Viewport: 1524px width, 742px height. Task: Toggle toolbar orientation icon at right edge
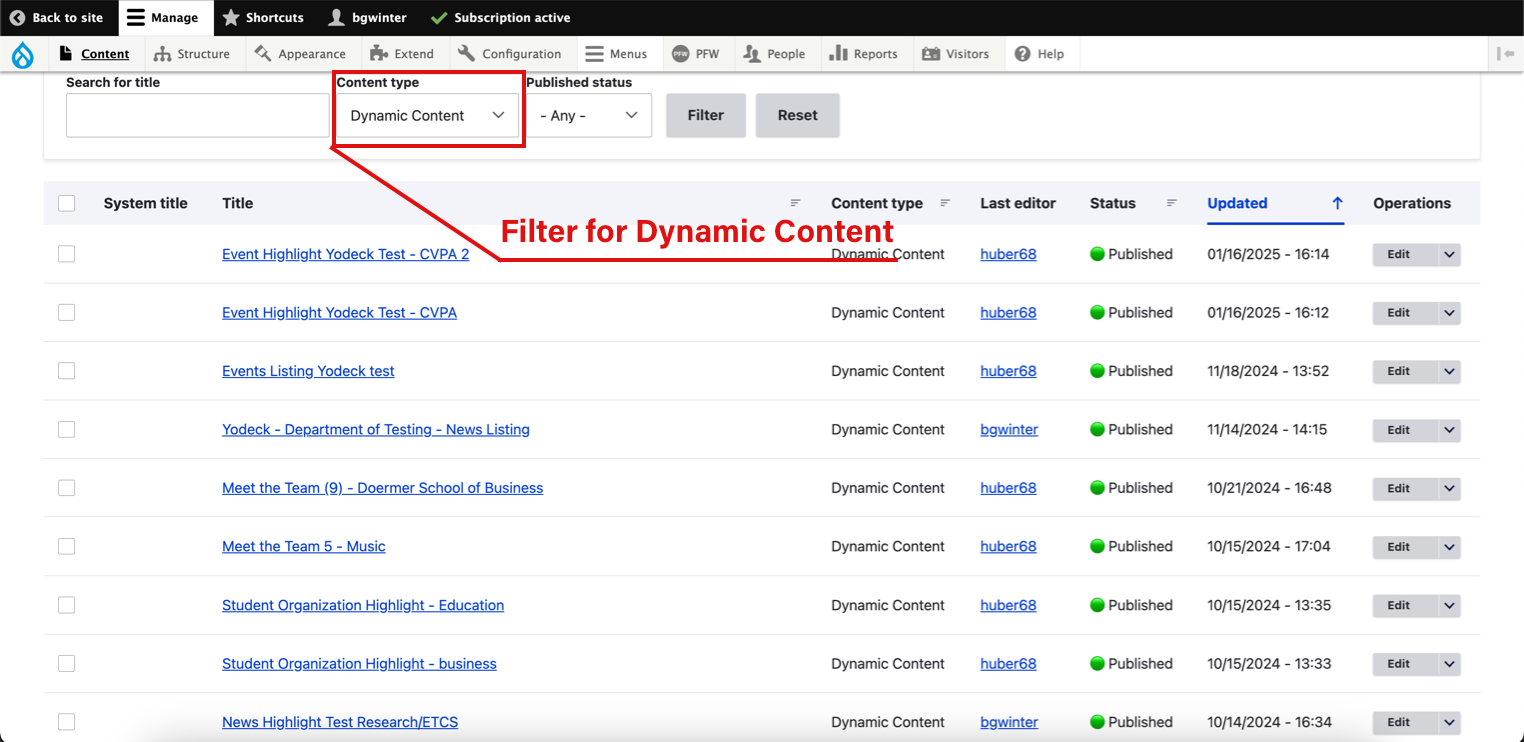1505,54
